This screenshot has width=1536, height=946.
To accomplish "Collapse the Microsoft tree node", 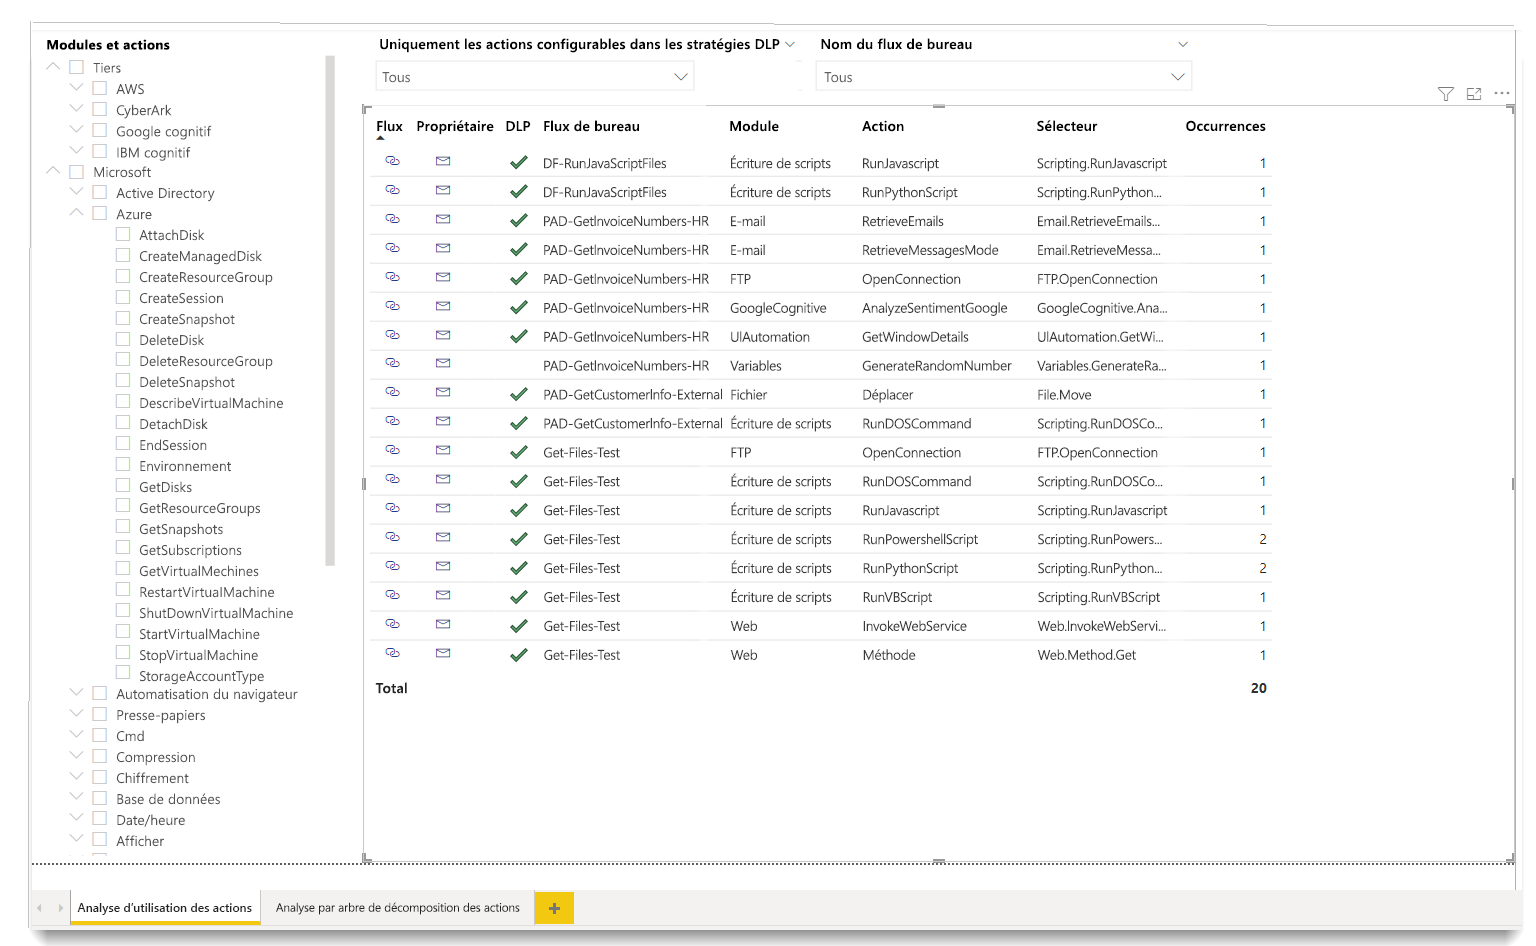I will click(x=53, y=171).
